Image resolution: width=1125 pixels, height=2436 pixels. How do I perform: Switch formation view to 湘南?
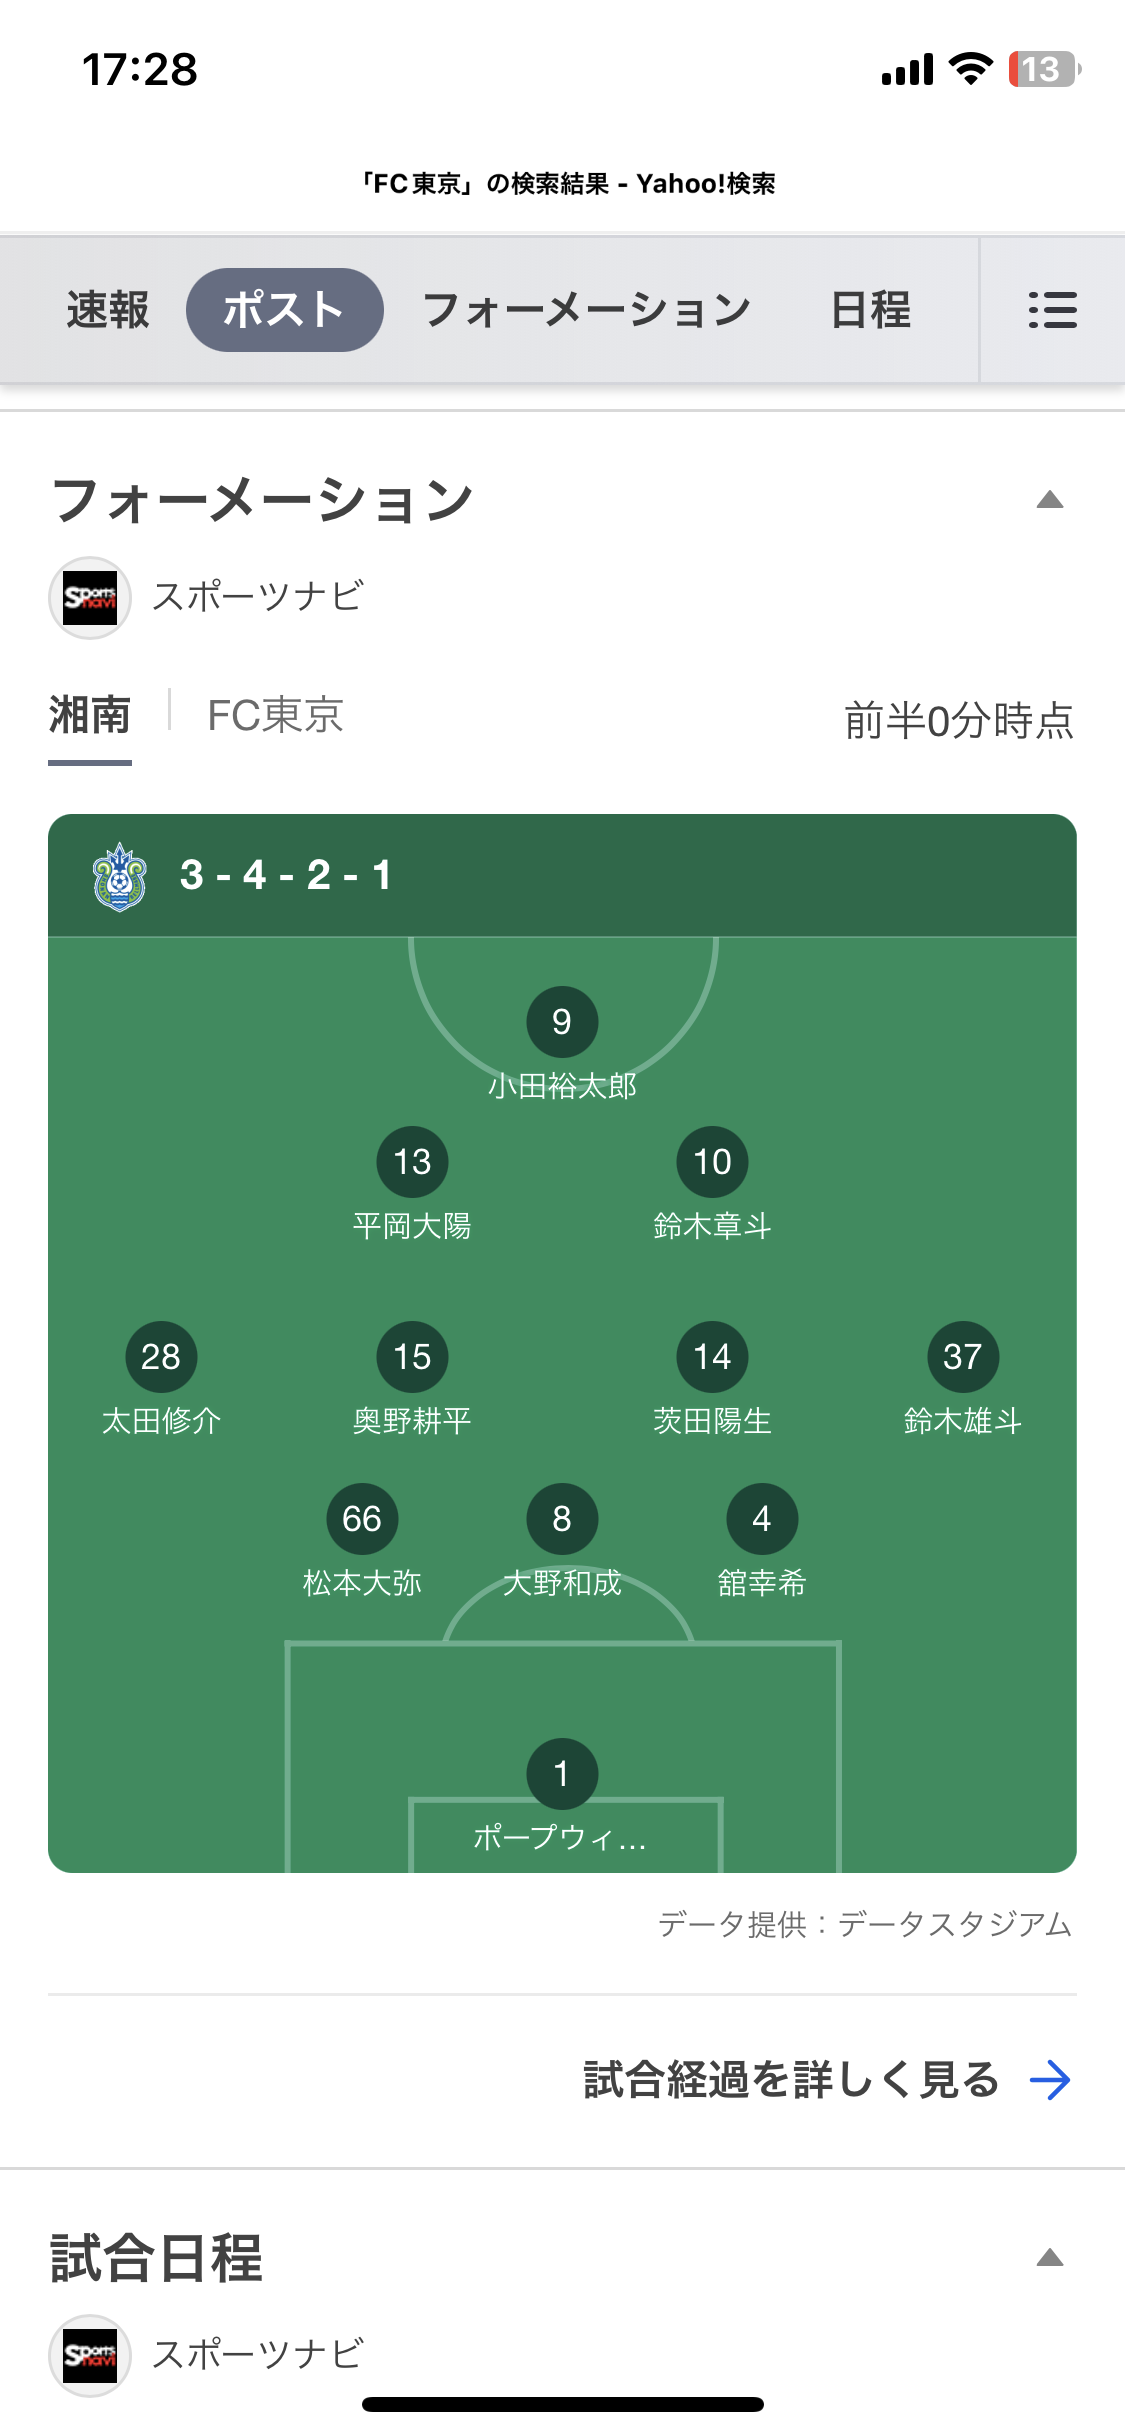pos(90,716)
